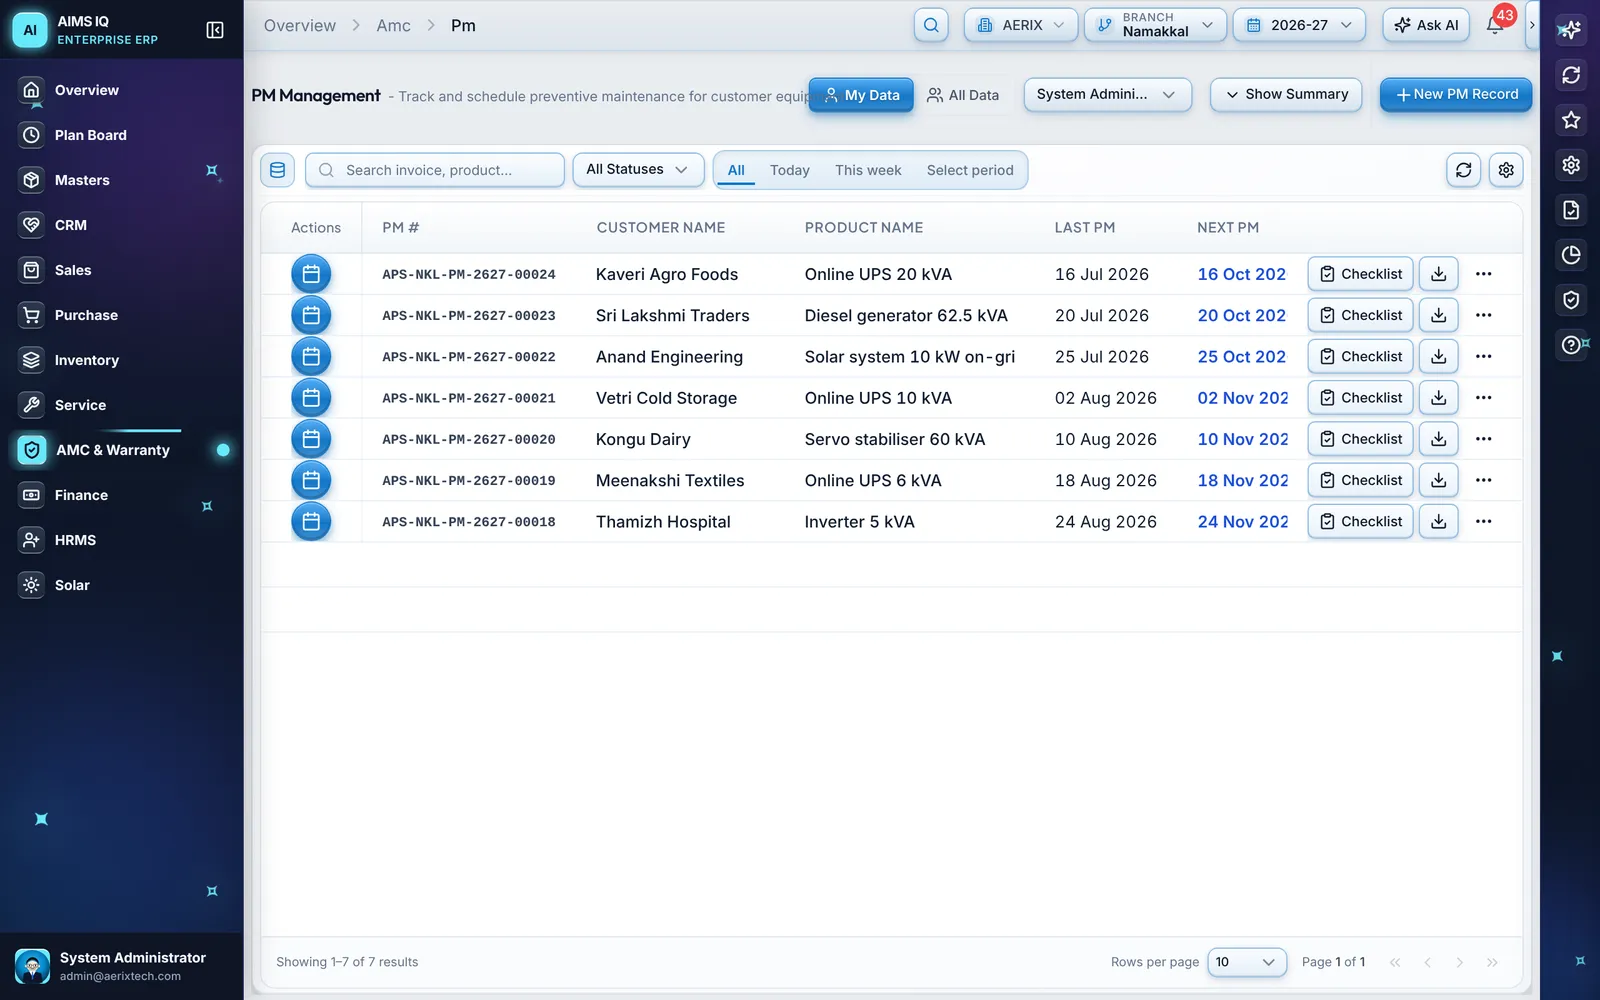Viewport: 1600px width, 1000px height.
Task: Open more options for Anand Engineering row
Action: pos(1483,356)
